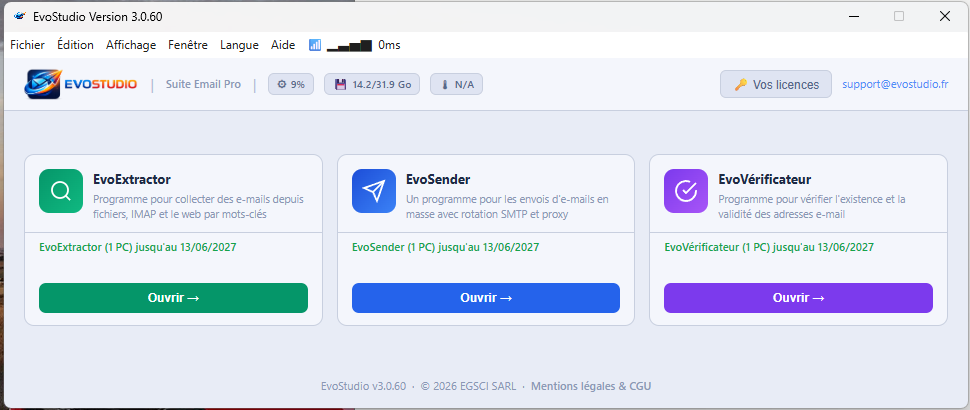Viewport: 970px width, 410px height.
Task: Click the temperature N/A badge
Action: coord(457,85)
